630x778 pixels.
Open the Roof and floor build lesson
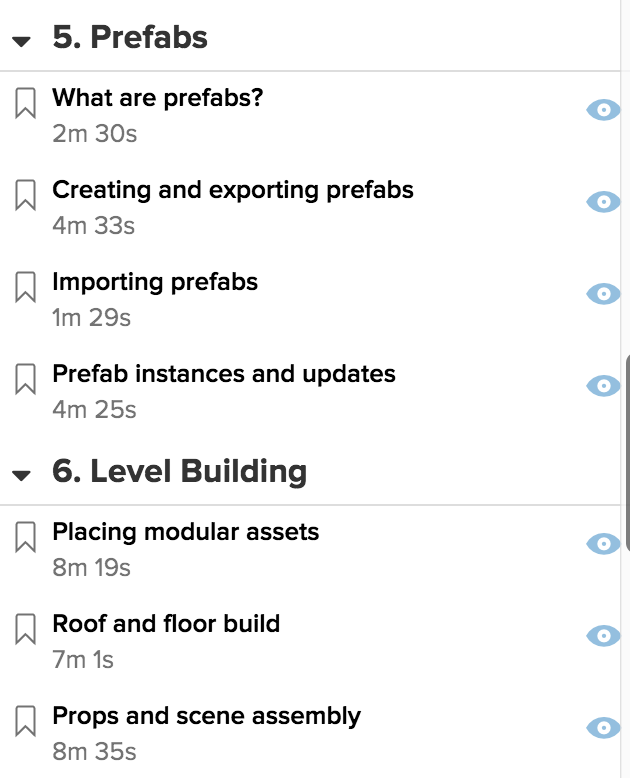[x=166, y=624]
